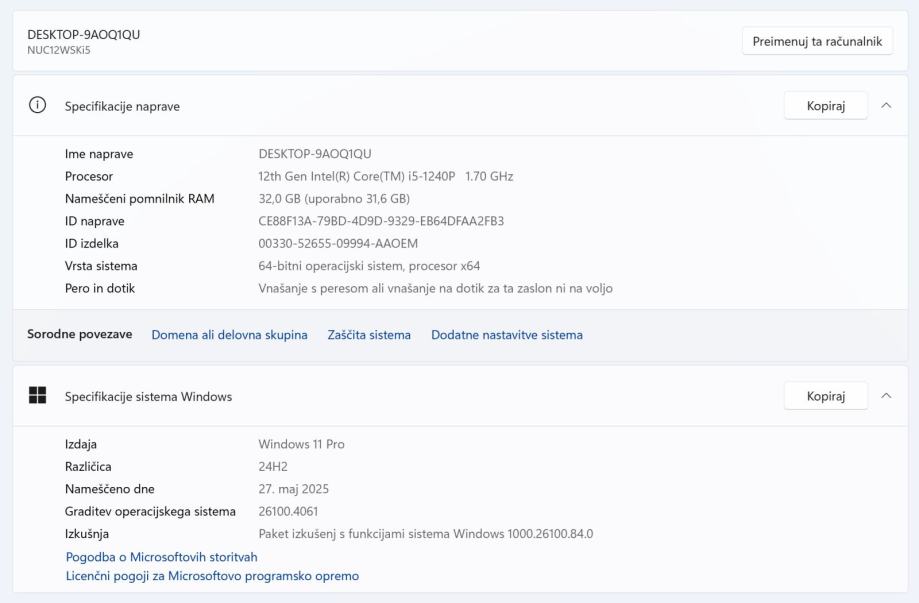The height and width of the screenshot is (603, 919).
Task: Open the Zaščita sistema link
Action: coord(369,335)
